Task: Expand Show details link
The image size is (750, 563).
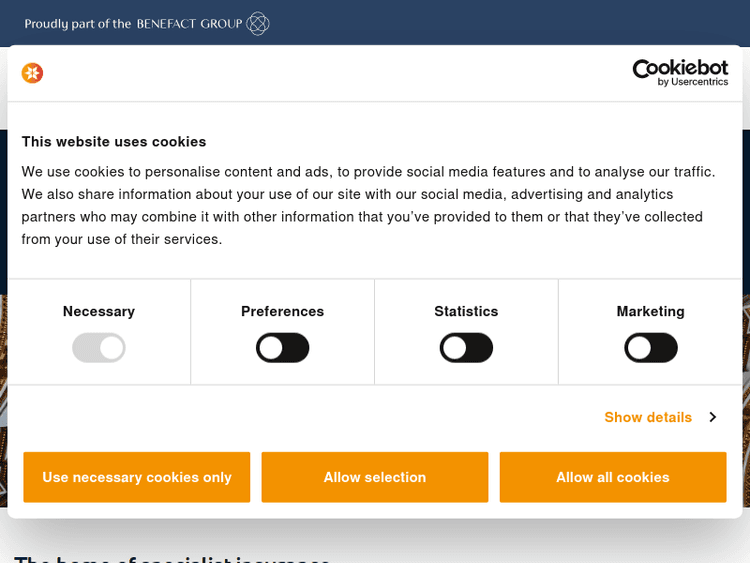Action: (x=648, y=417)
